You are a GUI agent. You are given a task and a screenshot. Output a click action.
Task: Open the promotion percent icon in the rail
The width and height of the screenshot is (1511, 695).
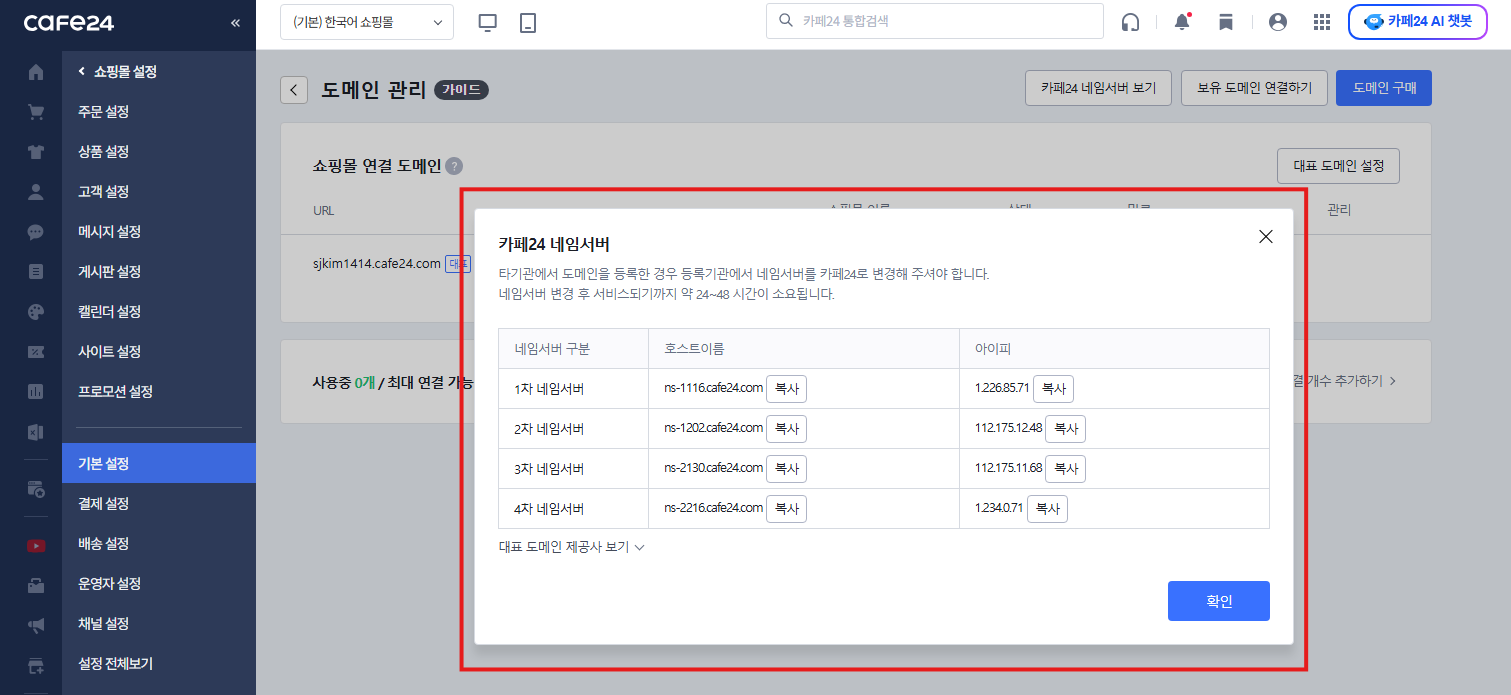pyautogui.click(x=36, y=352)
